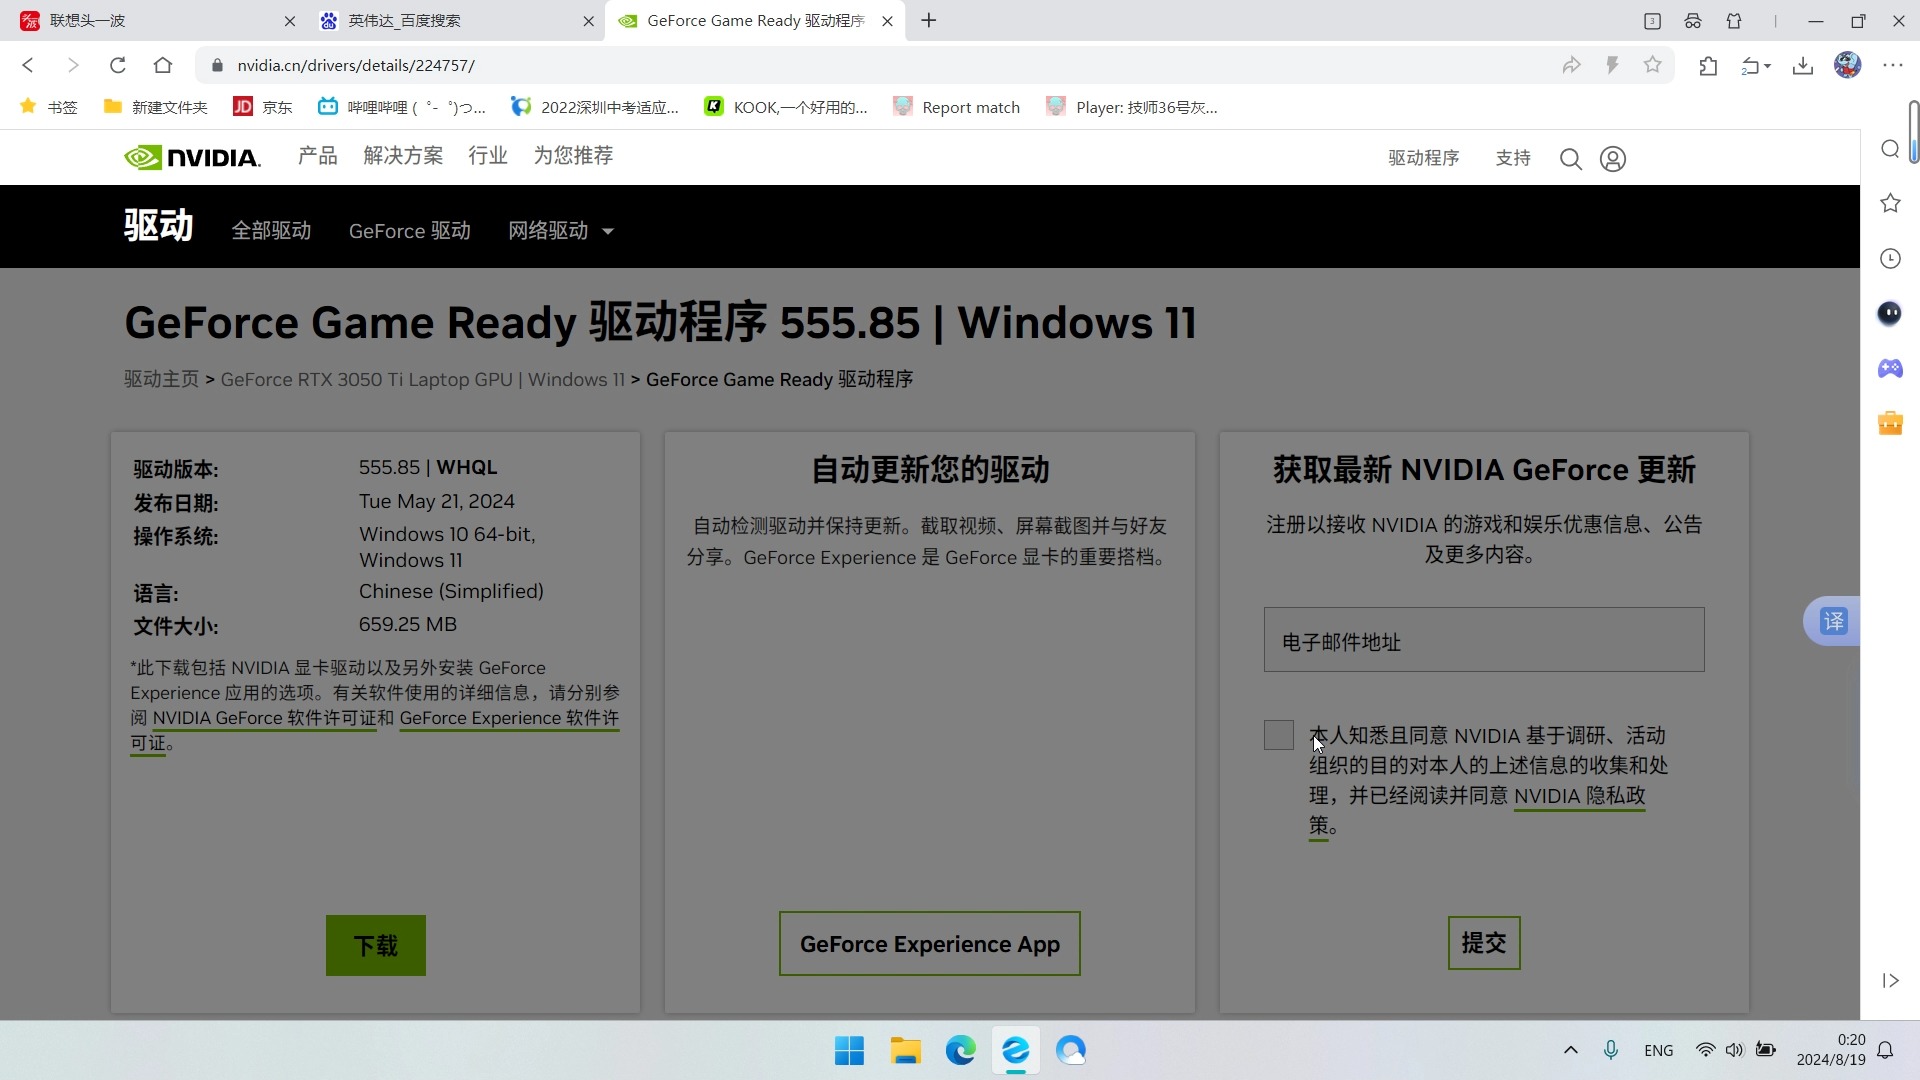Expand the 网络驱动 dropdown menu

560,230
